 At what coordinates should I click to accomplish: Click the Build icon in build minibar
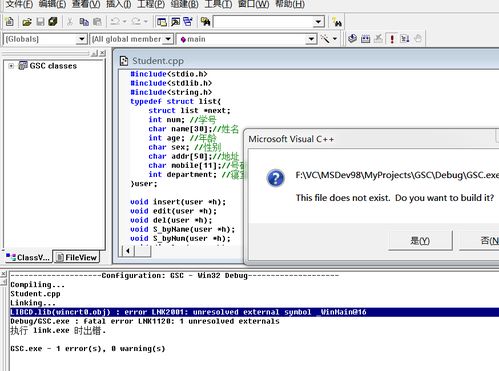pos(365,39)
